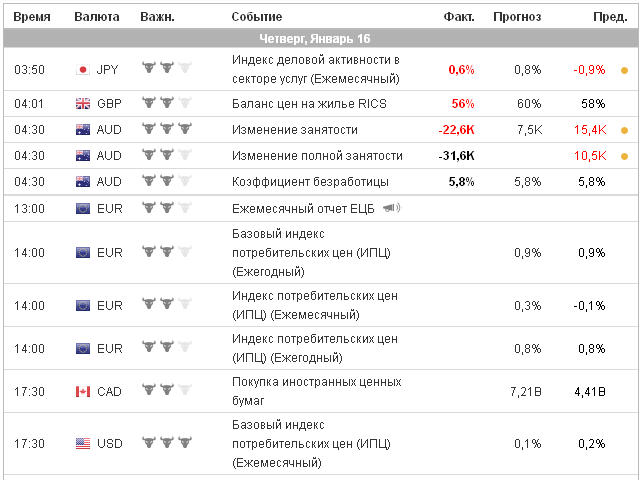Sort by the Время column header

(32, 17)
